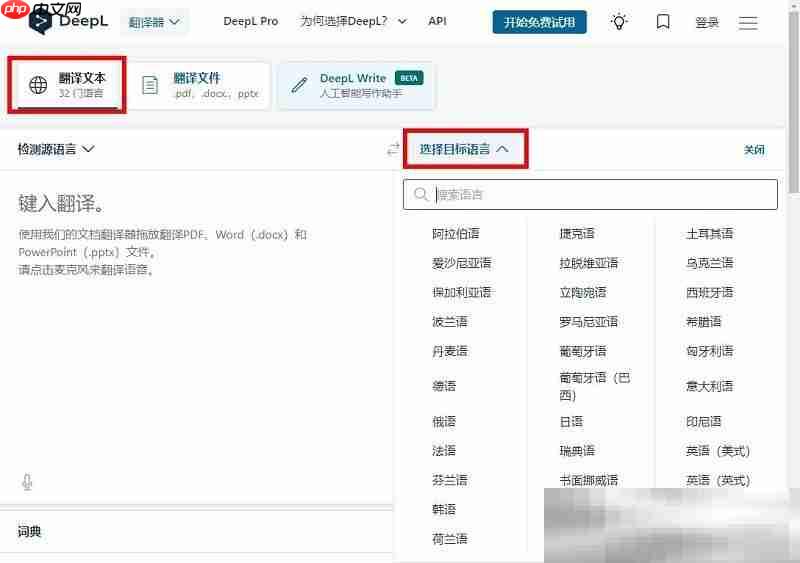The height and width of the screenshot is (563, 800).
Task: Select 瑞典语 as target language
Action: [x=577, y=451]
